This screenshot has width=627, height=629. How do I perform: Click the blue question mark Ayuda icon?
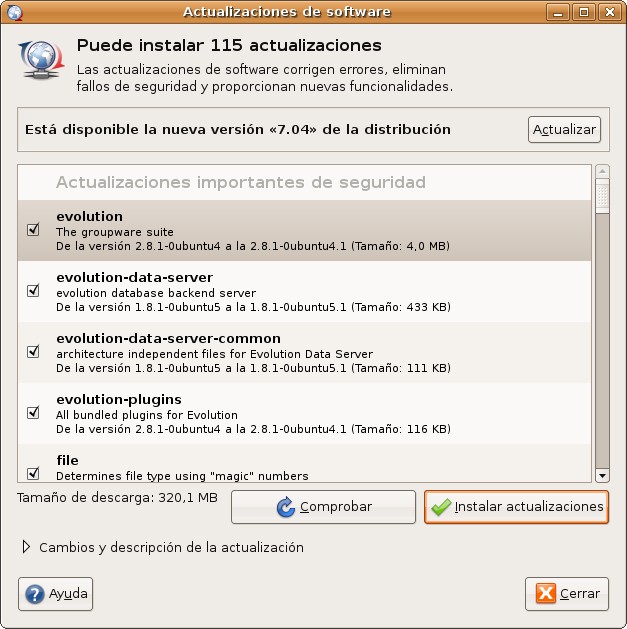(35, 594)
